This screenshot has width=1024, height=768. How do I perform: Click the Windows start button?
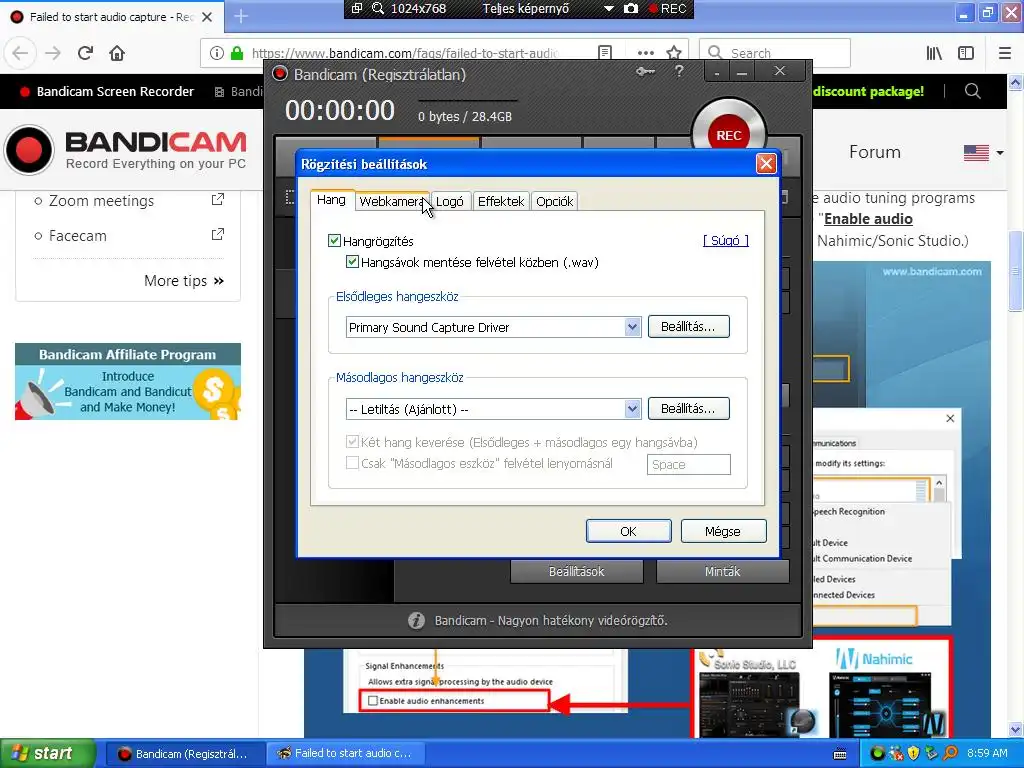pos(48,753)
